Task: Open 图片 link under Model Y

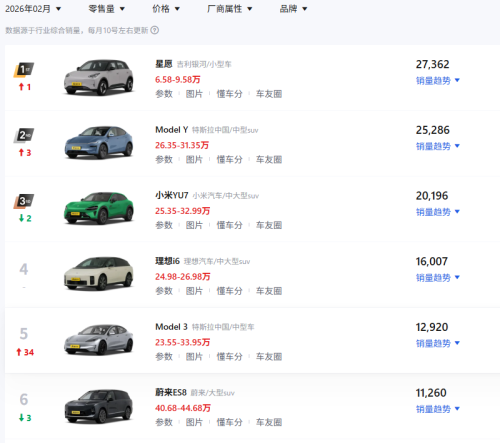Action: tap(194, 160)
